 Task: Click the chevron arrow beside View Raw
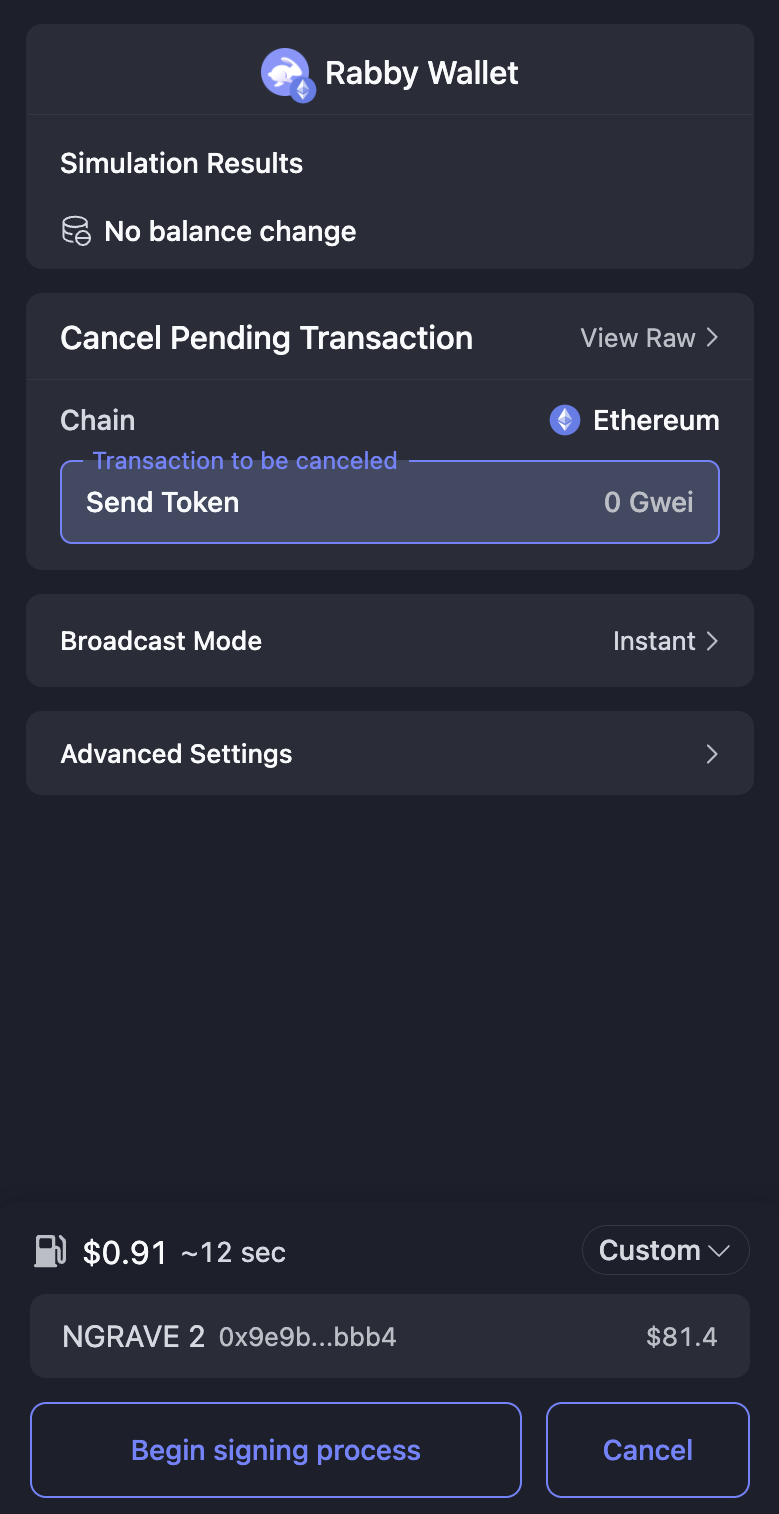click(x=712, y=338)
